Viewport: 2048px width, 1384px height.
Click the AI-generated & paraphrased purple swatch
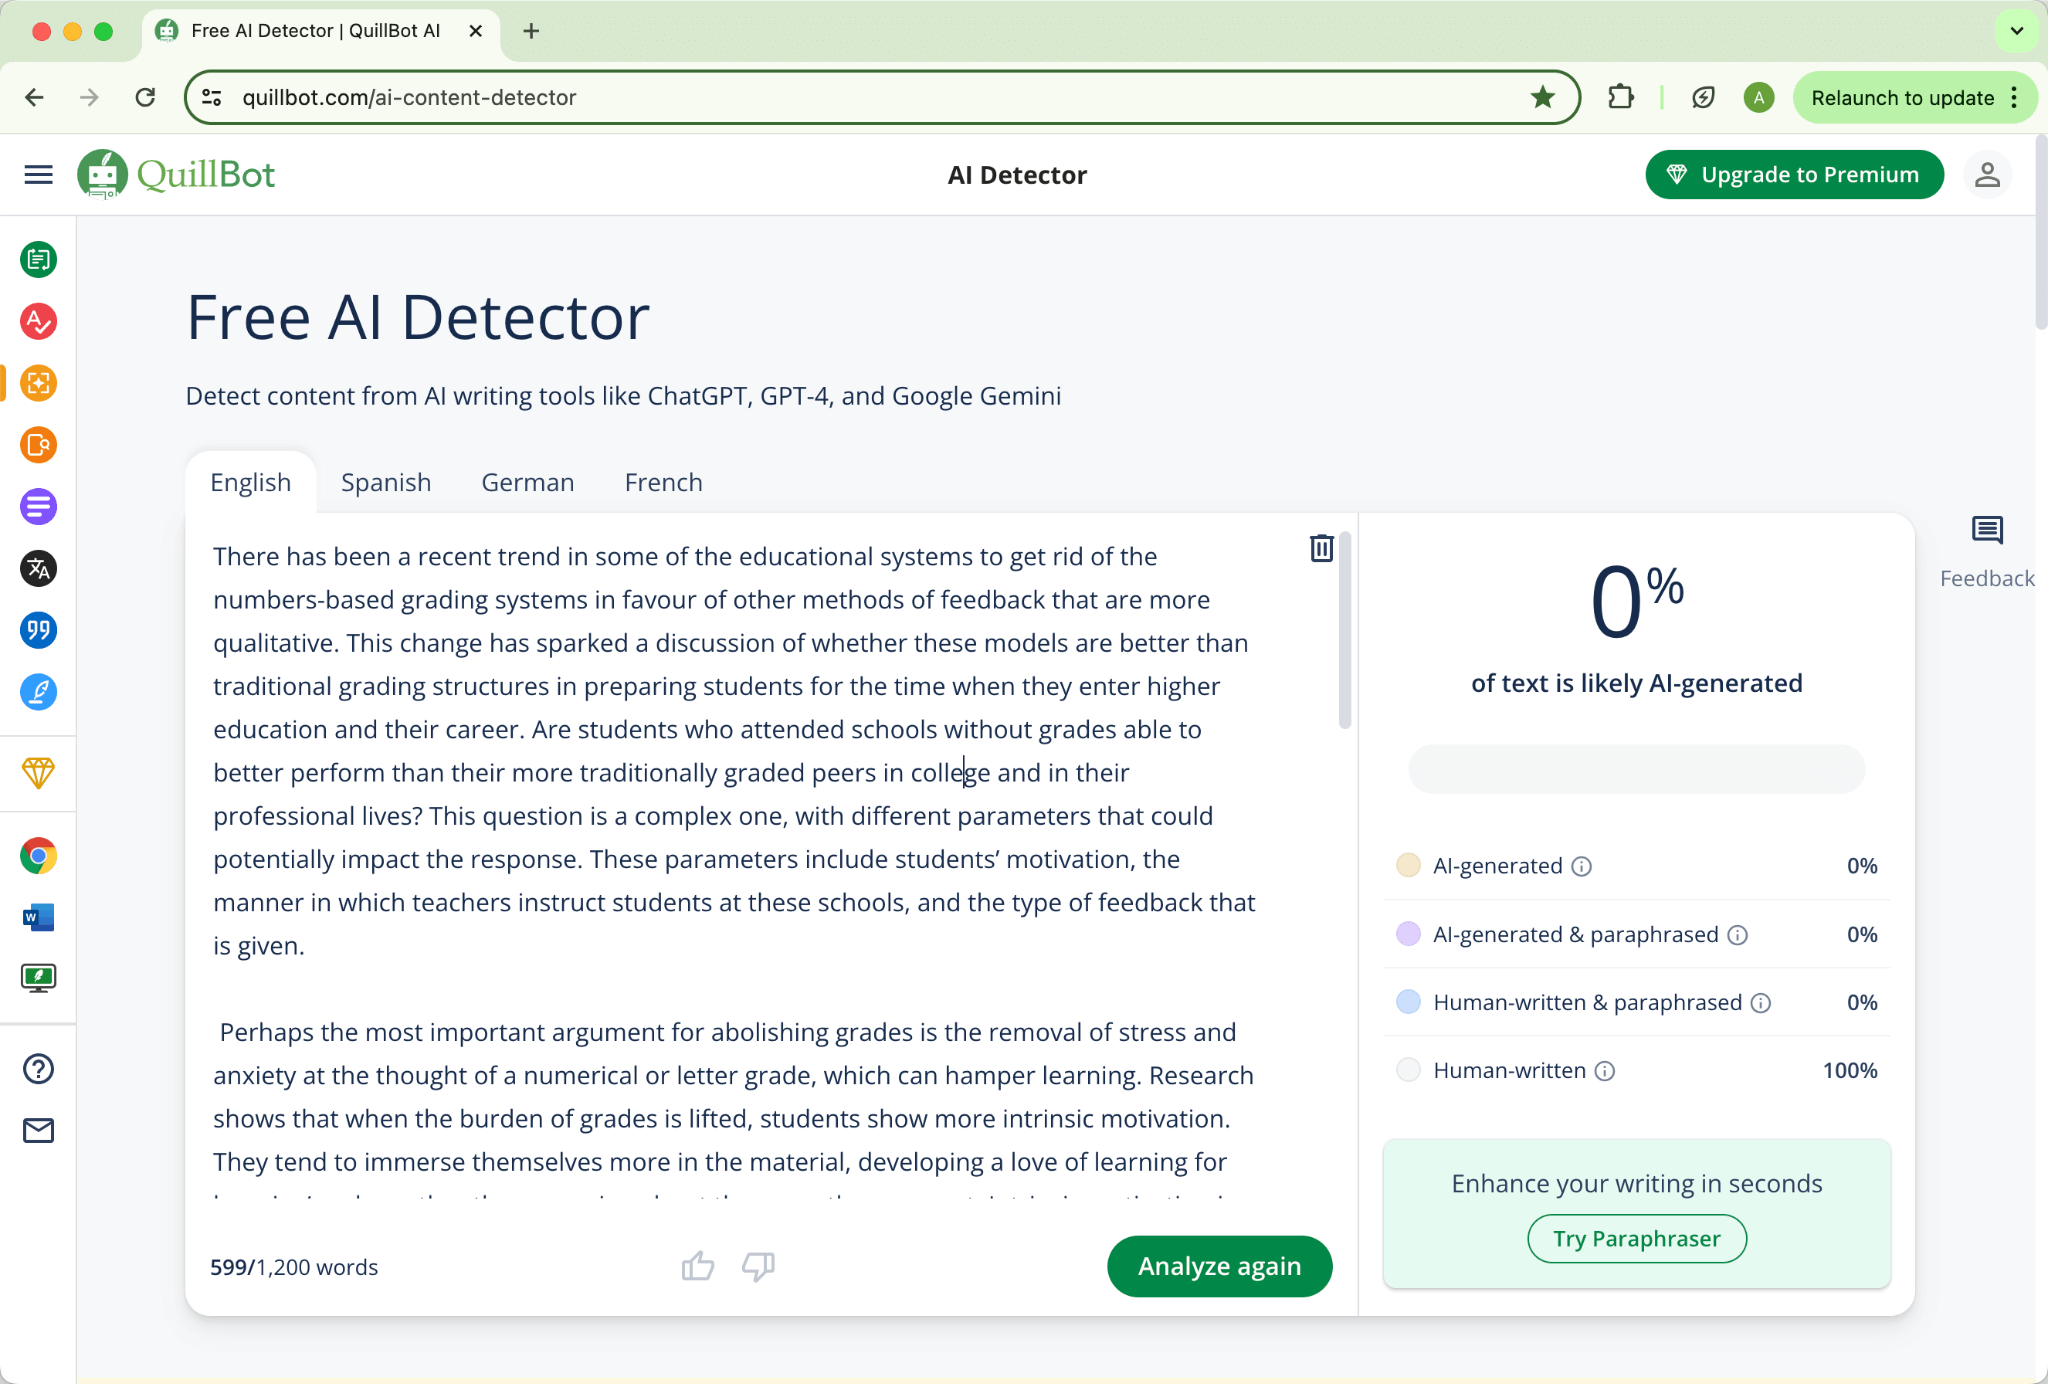click(x=1408, y=934)
